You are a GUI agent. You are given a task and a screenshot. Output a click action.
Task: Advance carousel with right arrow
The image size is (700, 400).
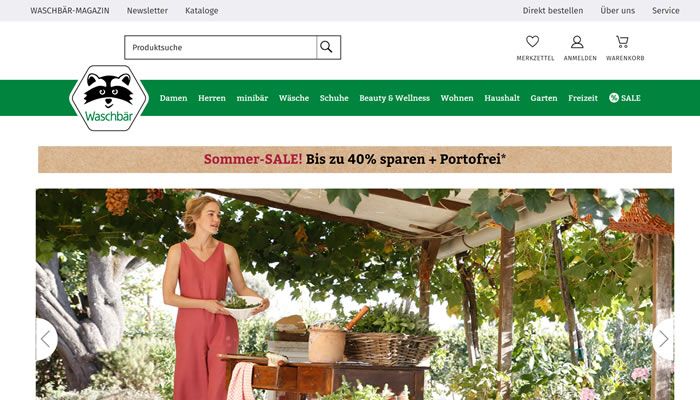tap(663, 339)
